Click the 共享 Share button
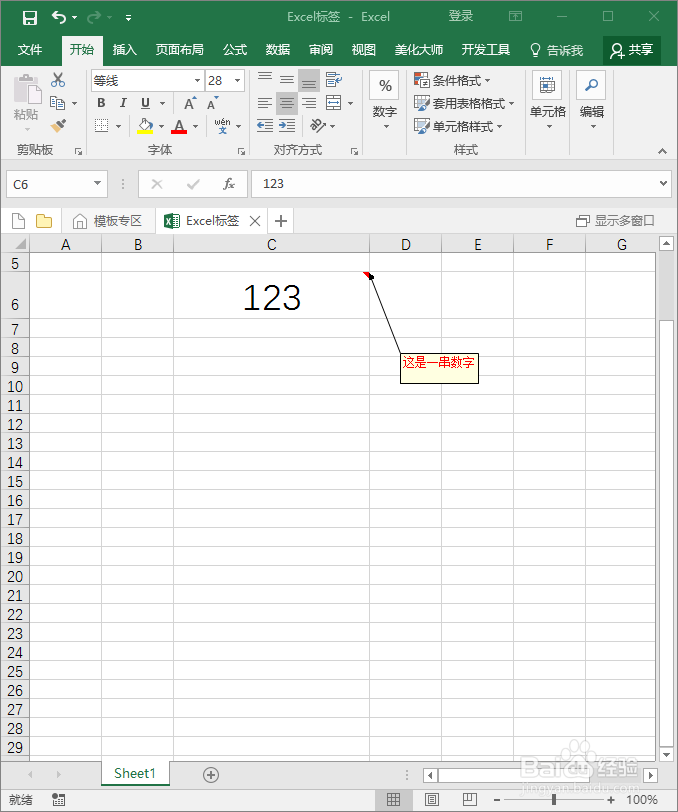The image size is (678, 812). click(x=631, y=50)
